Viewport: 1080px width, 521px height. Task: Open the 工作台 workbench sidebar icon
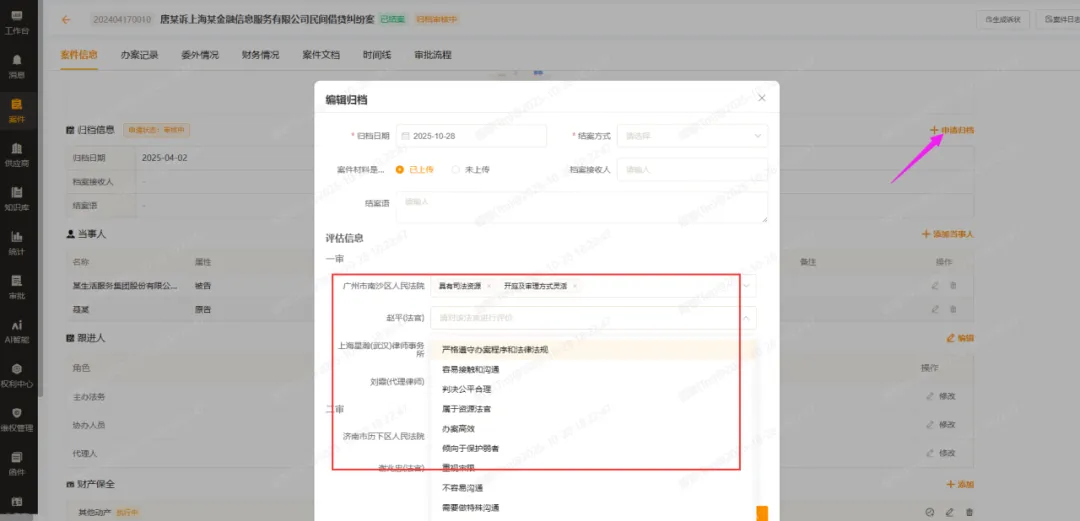tap(17, 21)
